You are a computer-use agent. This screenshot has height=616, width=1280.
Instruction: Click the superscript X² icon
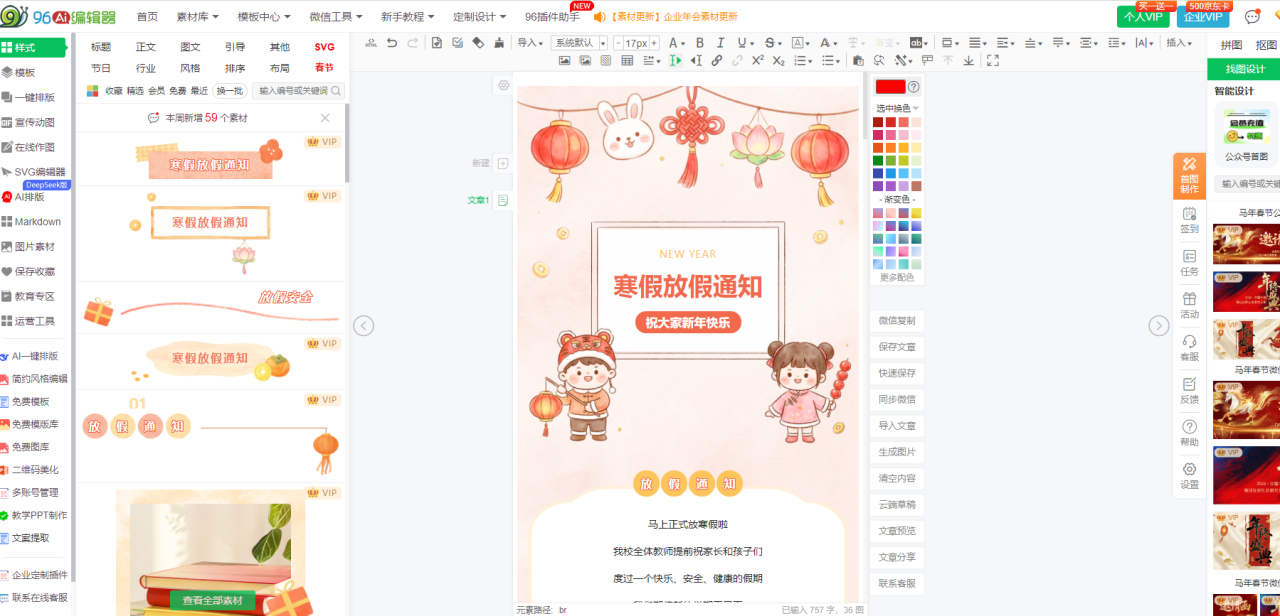coord(758,61)
